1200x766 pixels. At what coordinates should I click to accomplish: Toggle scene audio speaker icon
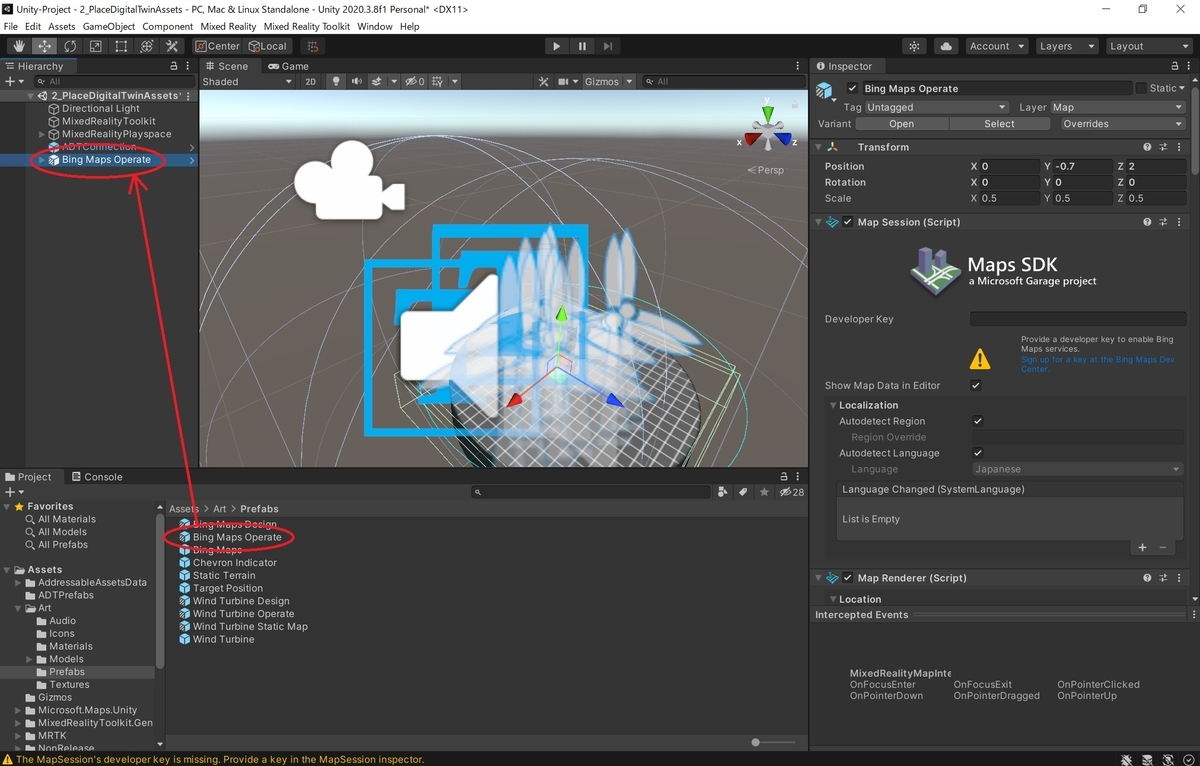click(357, 81)
